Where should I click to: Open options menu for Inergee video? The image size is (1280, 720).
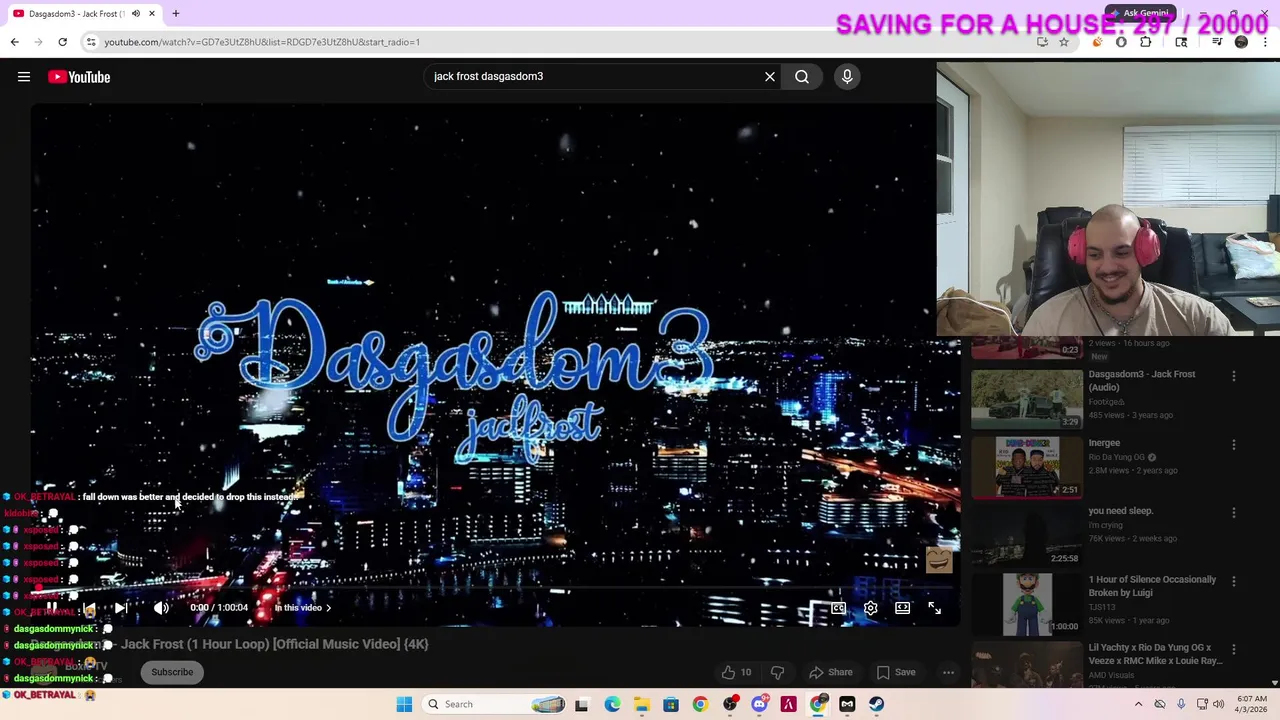1234,444
